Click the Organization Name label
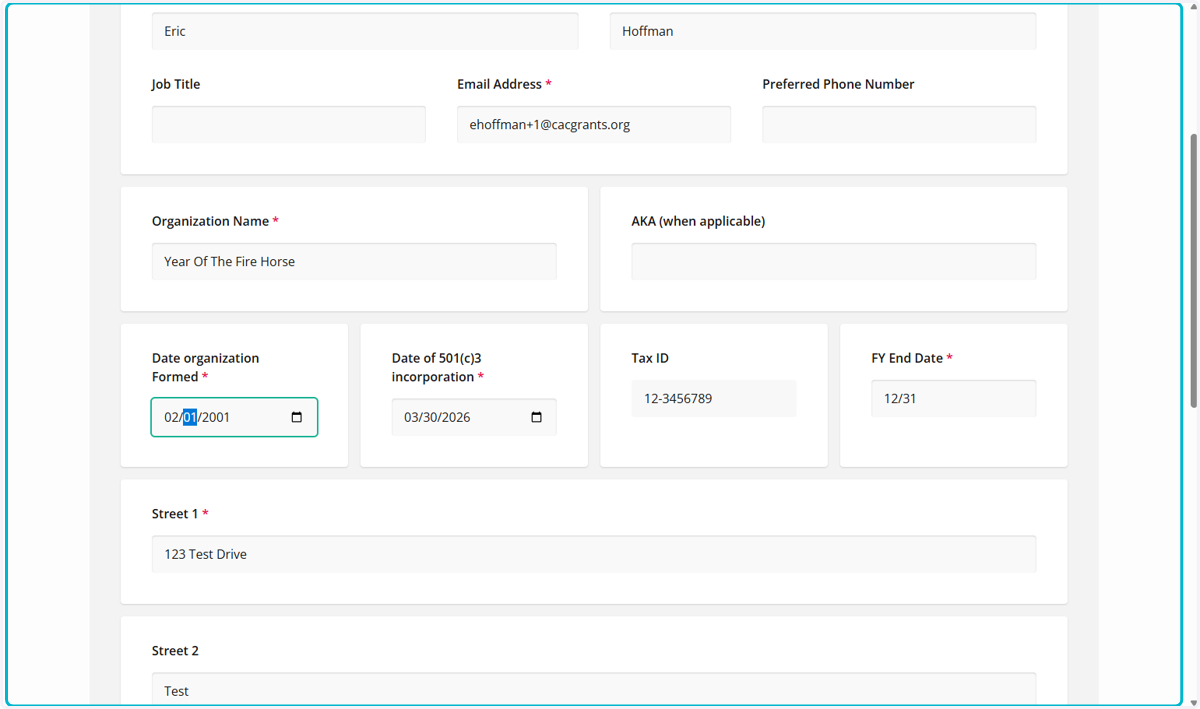This screenshot has width=1200, height=709. click(x=215, y=221)
